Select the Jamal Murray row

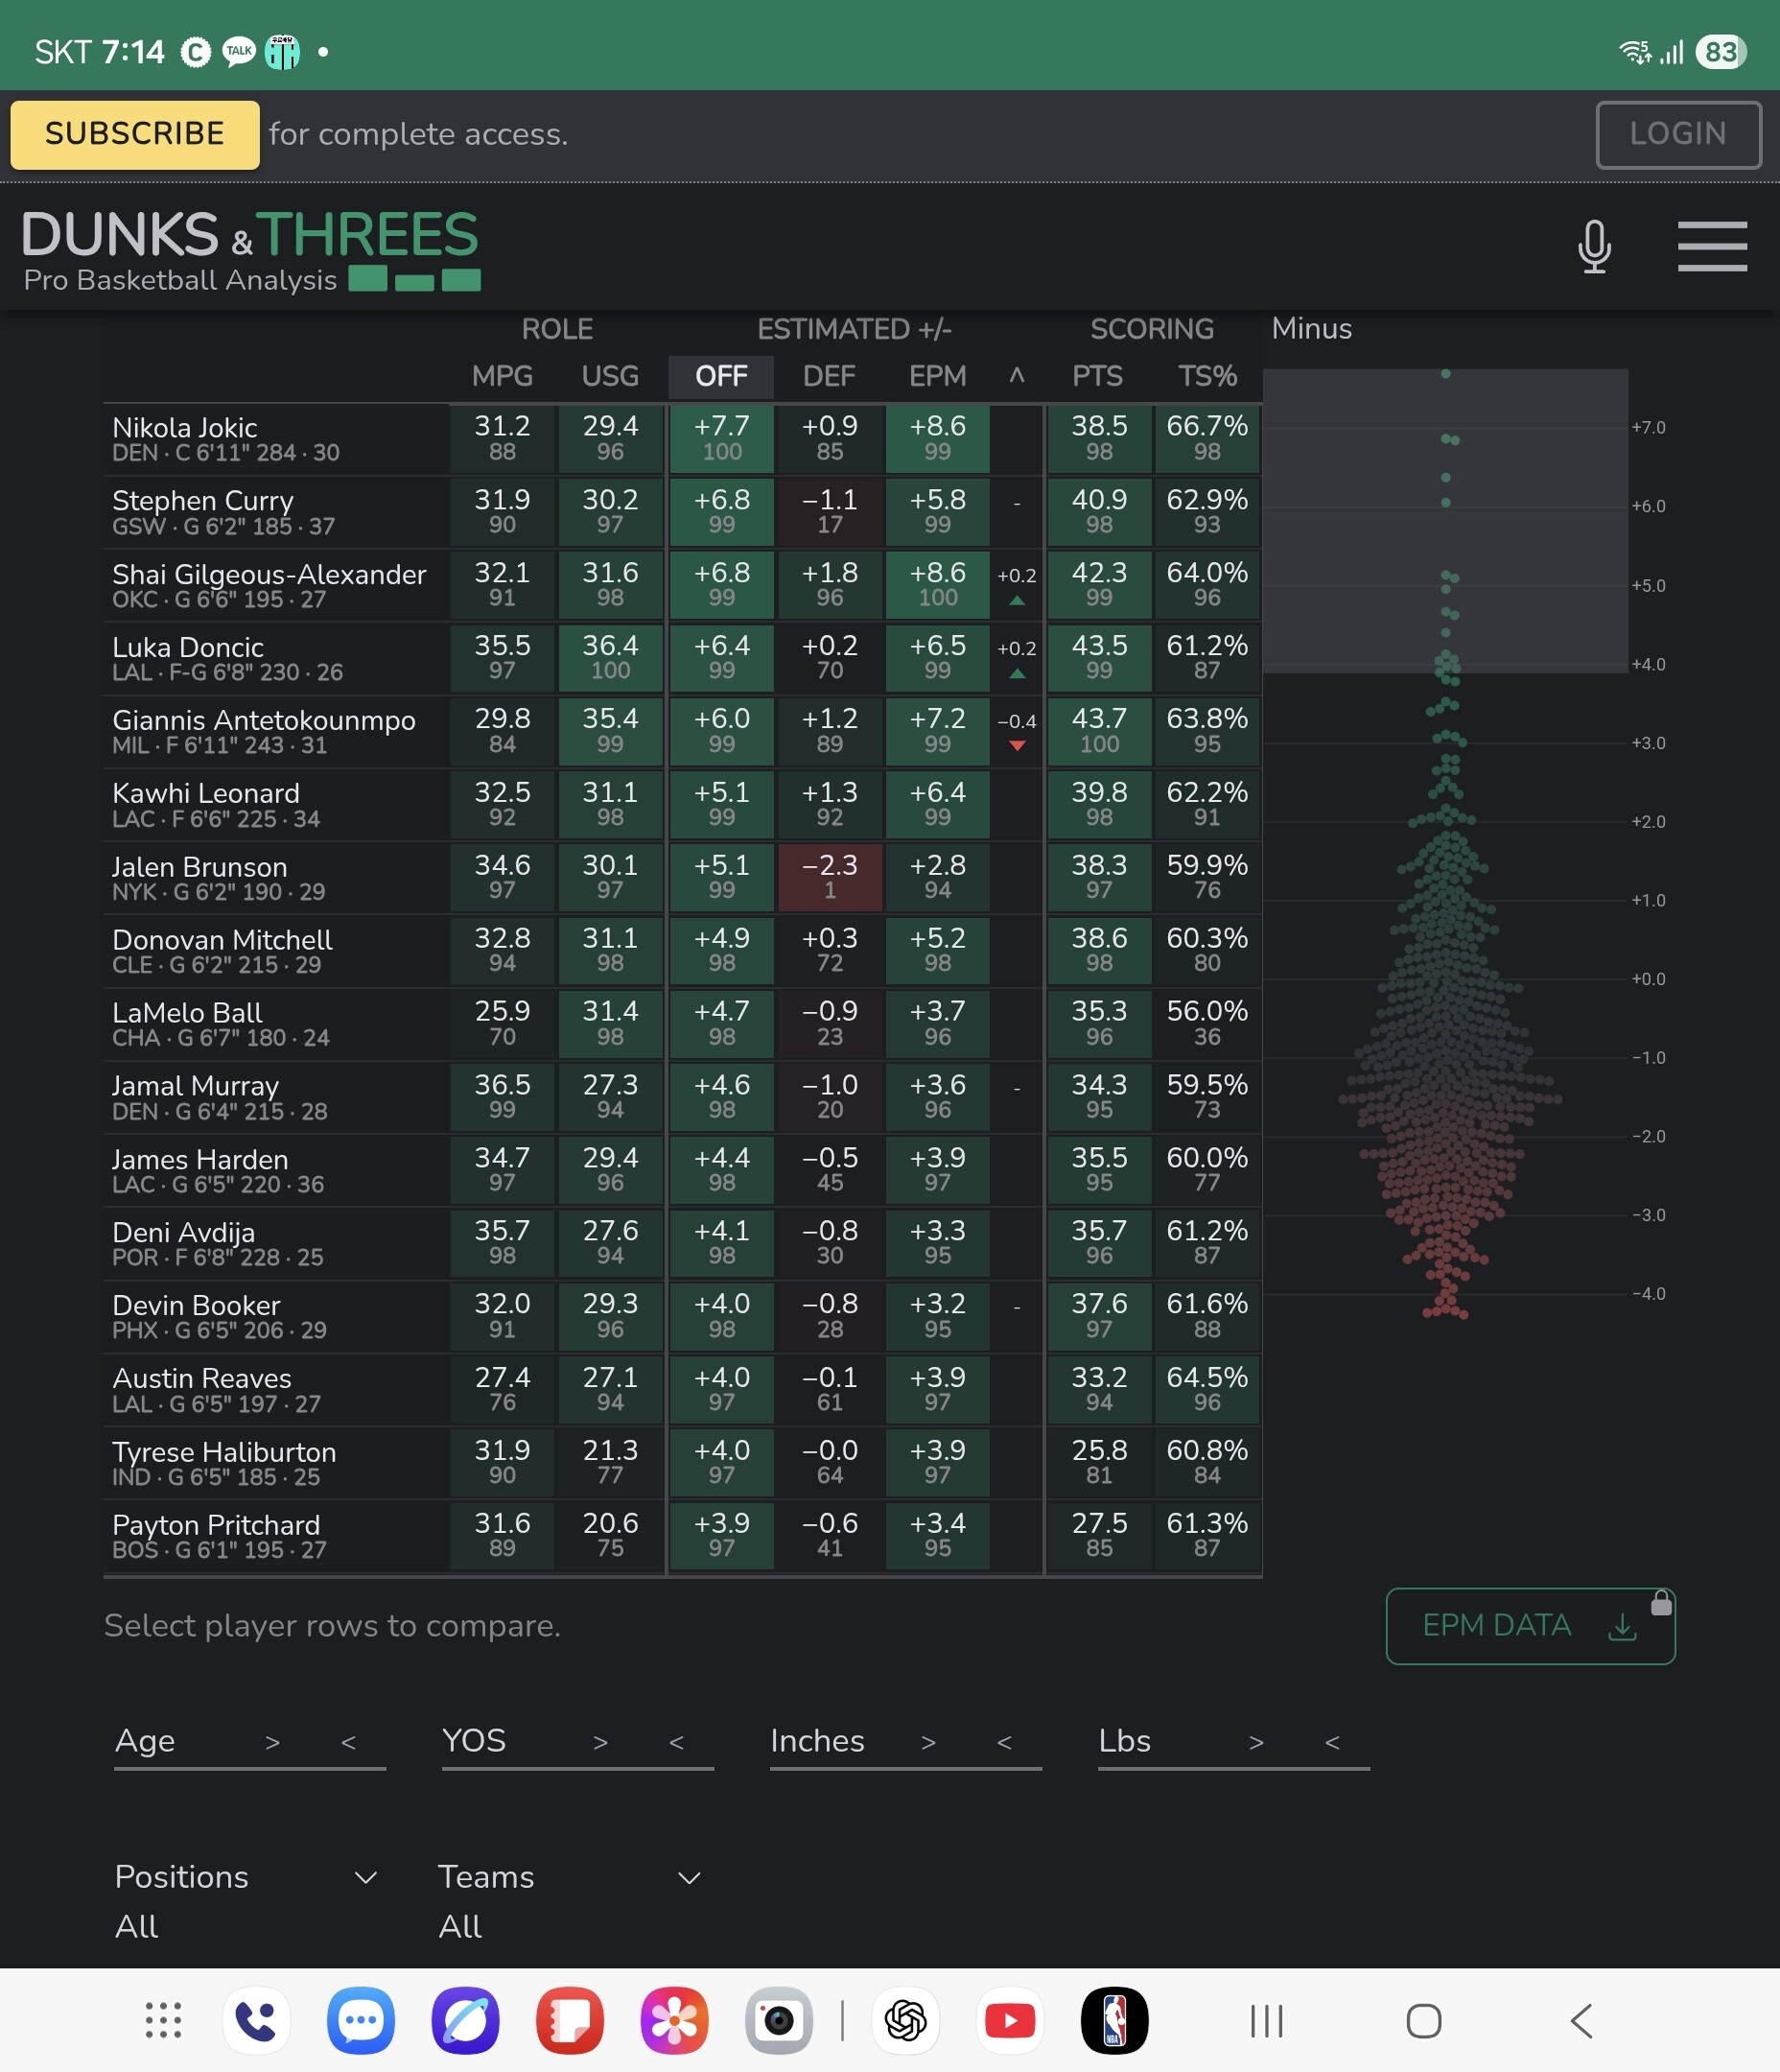682,1097
